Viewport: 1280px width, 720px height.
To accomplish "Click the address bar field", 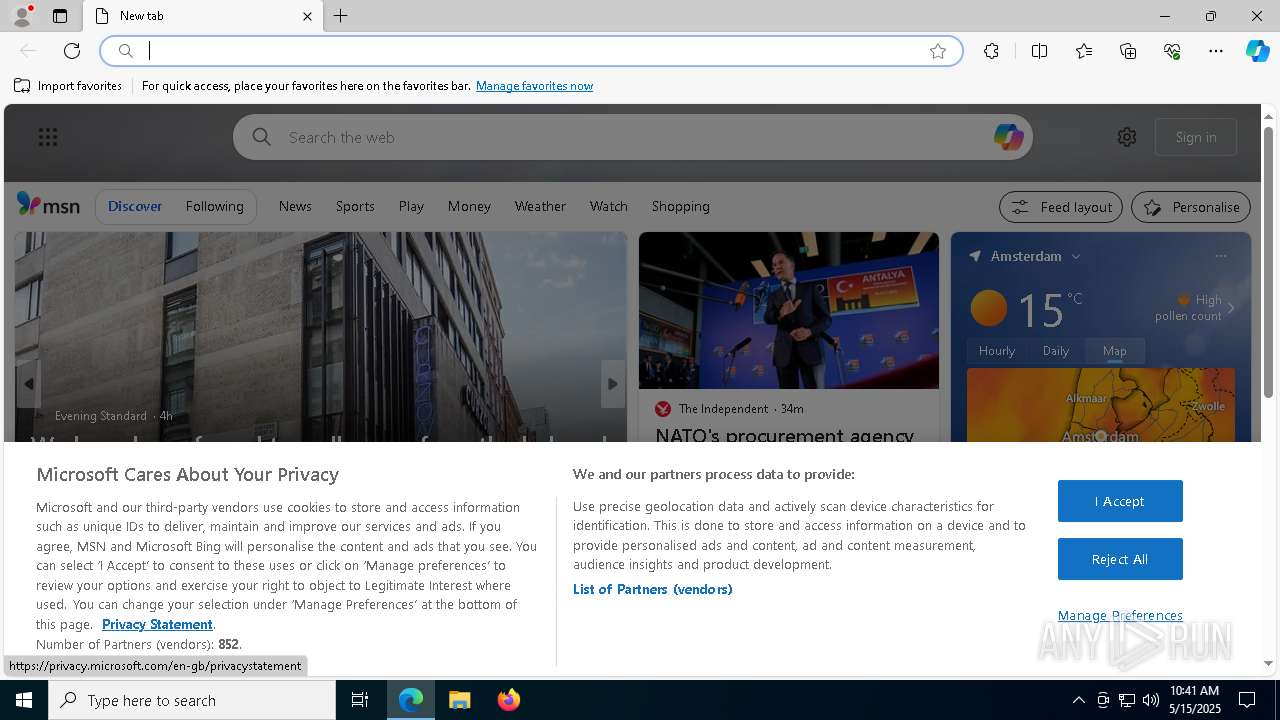I will coord(530,51).
